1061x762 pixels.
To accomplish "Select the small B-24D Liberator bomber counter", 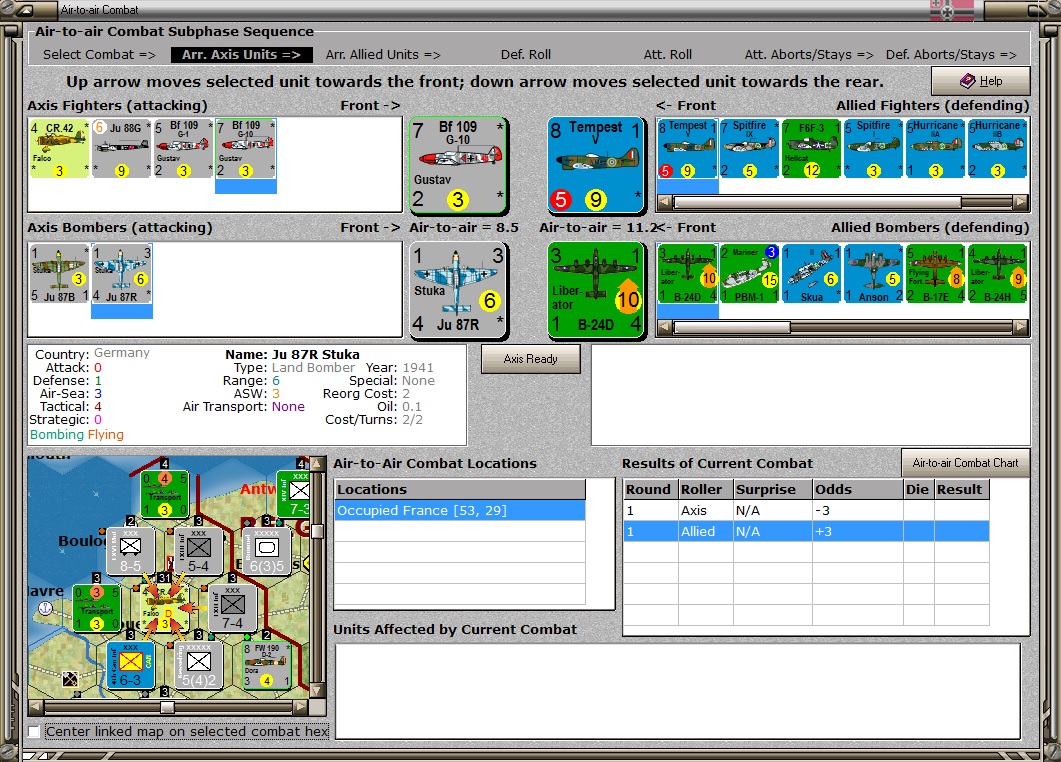I will click(687, 274).
